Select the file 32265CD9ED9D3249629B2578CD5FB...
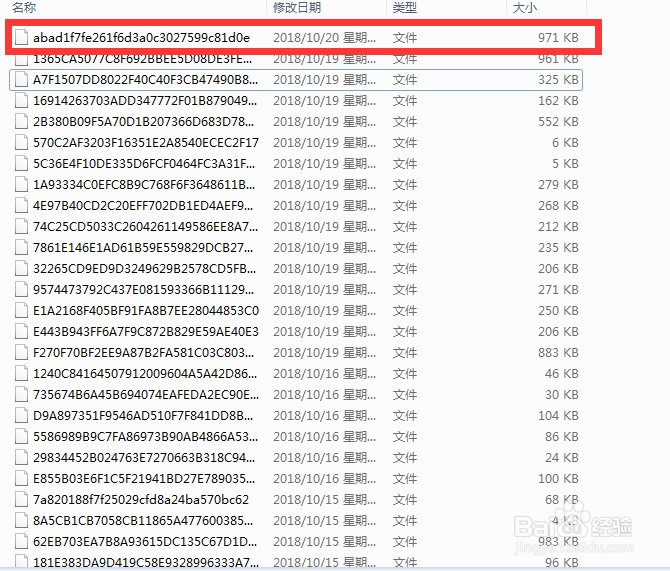The image size is (670, 571). 144,268
